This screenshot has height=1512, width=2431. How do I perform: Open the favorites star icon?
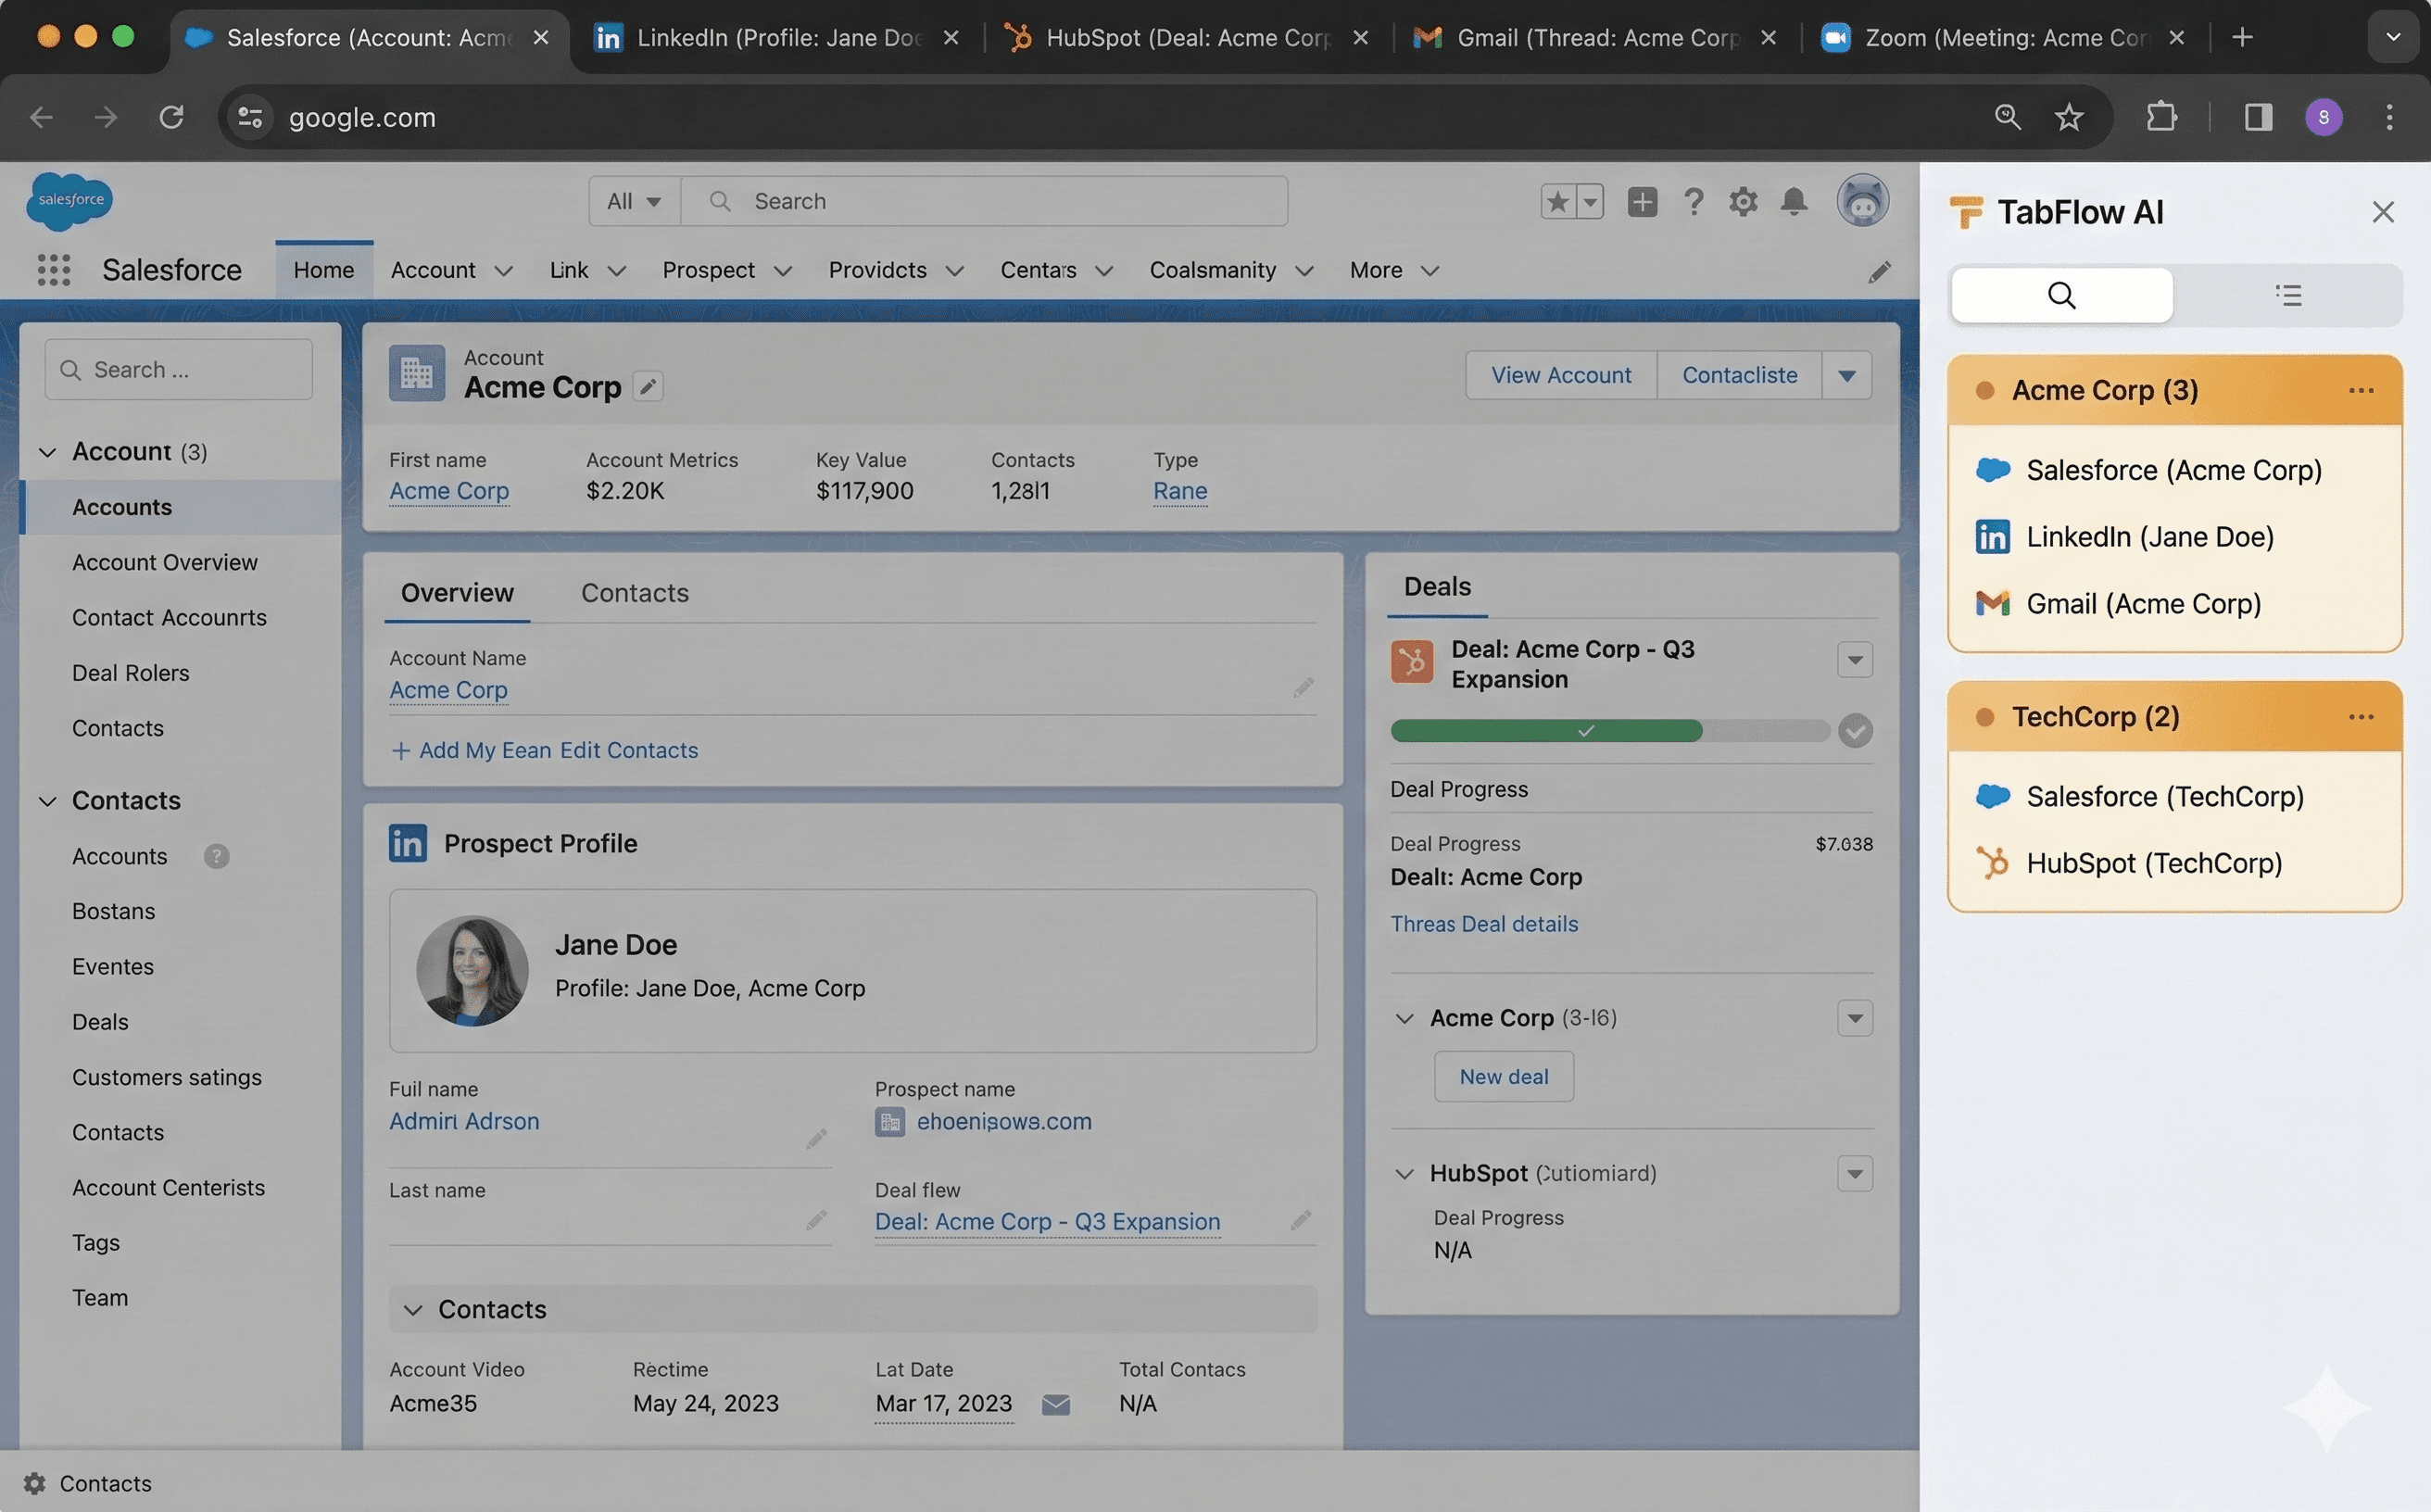[x=1557, y=201]
